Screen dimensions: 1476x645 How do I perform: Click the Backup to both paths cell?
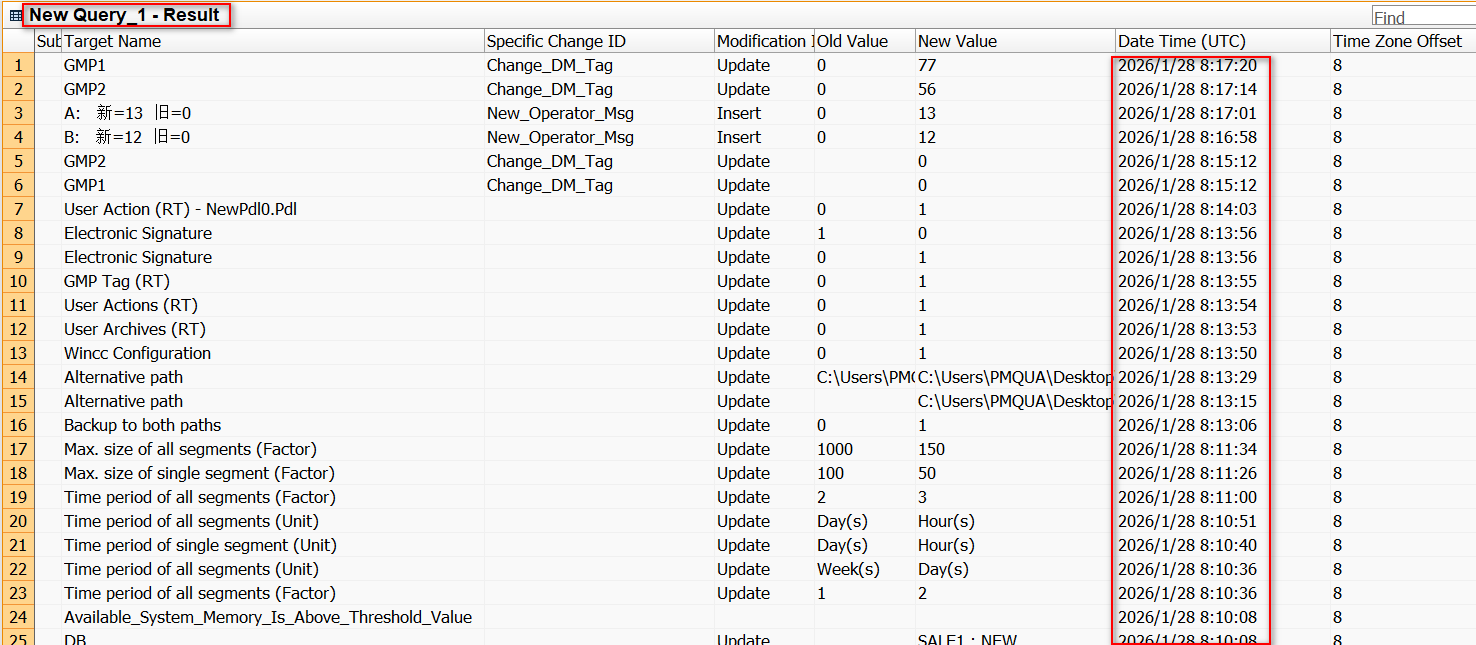142,425
